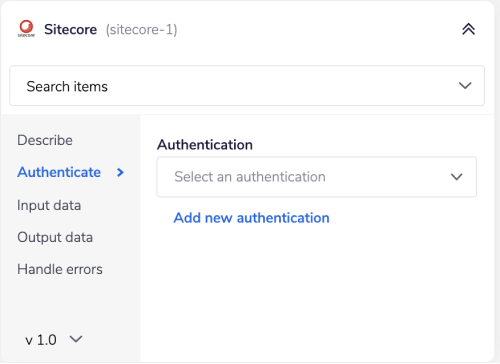
Task: Click the Sitecore connector title
Action: [71, 29]
